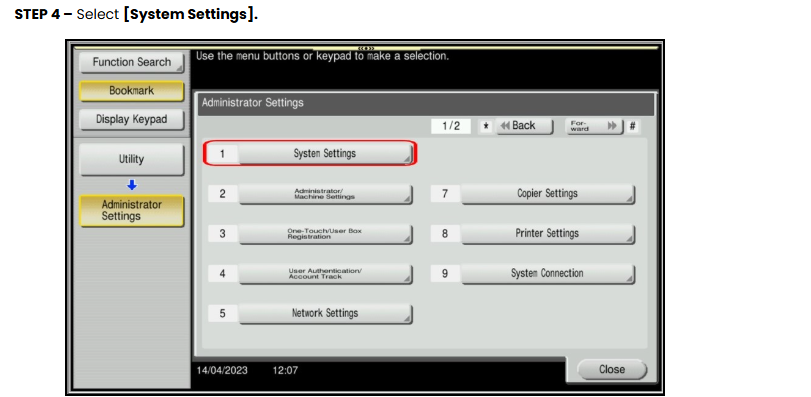Click the Function Search button
The height and width of the screenshot is (397, 811).
(x=131, y=63)
